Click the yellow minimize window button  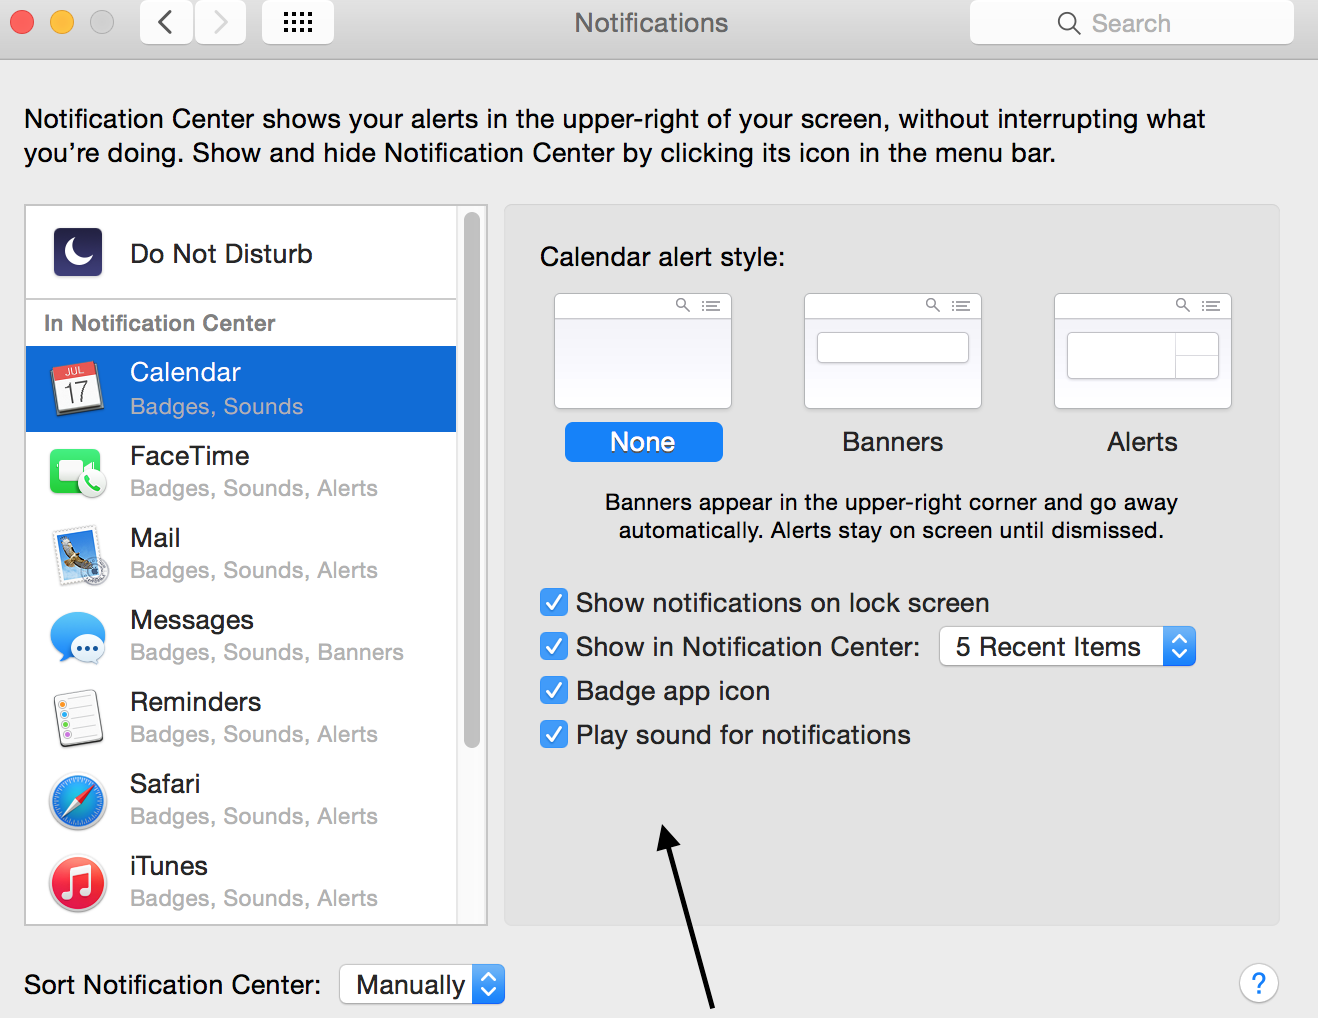coord(62,21)
